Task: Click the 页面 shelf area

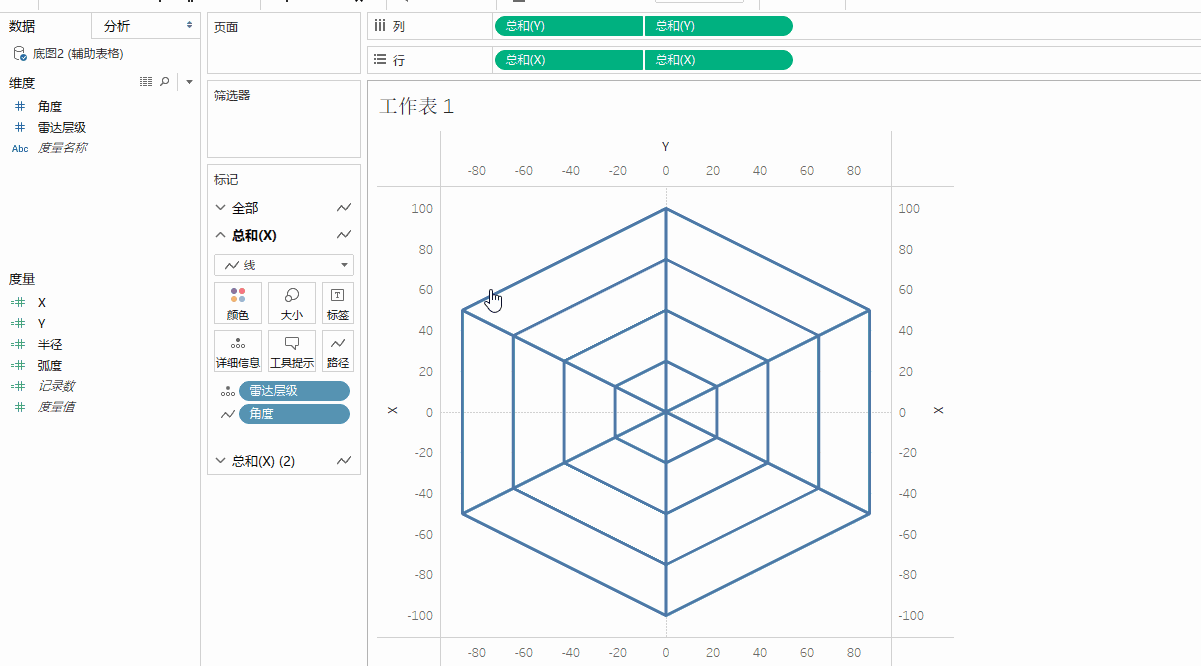Action: pos(284,44)
